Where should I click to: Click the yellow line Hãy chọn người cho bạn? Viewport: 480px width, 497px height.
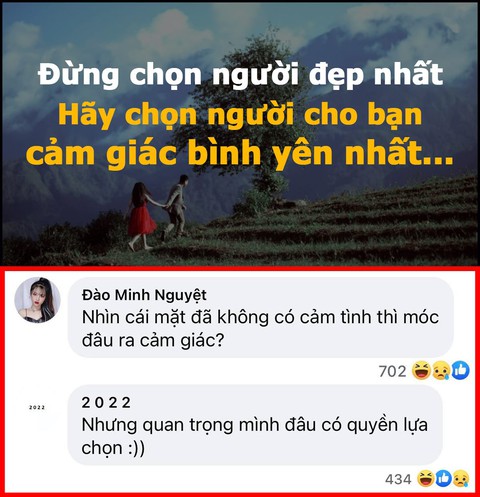click(x=240, y=115)
